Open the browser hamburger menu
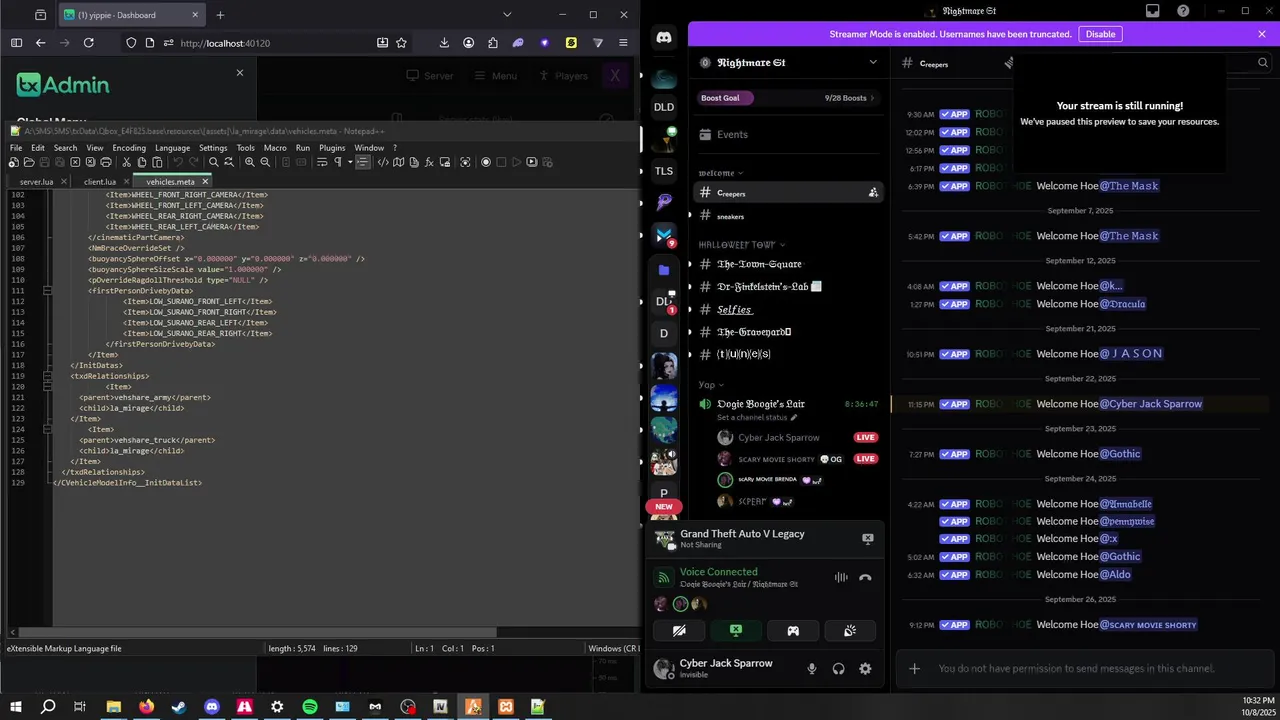Screen dimensions: 1280x720 pos(623,43)
